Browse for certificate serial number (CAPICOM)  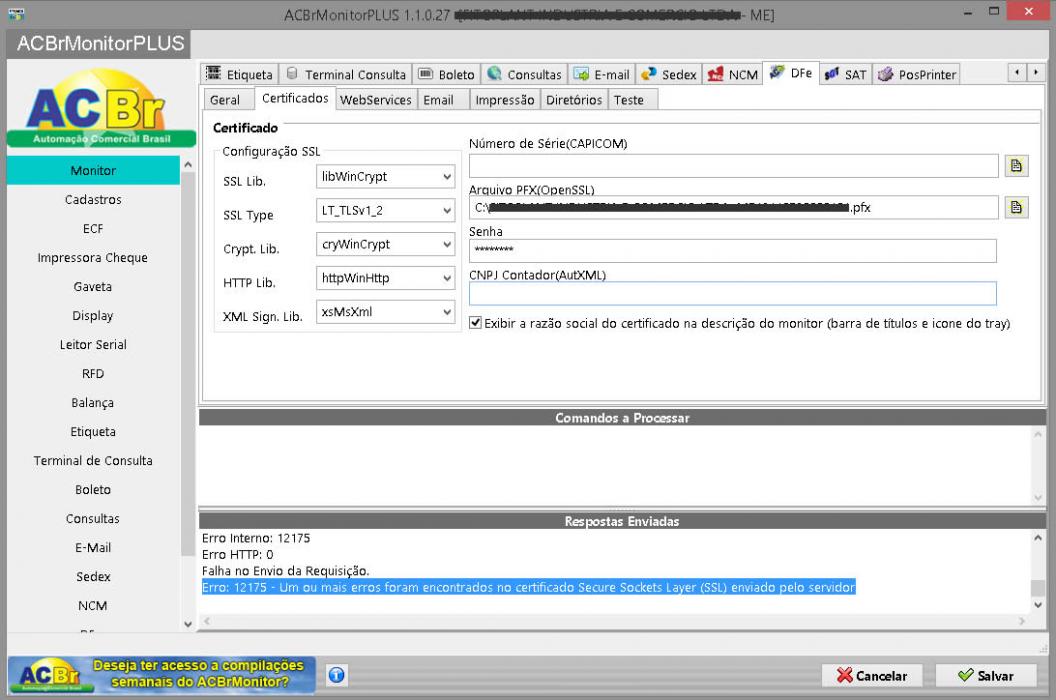point(1016,166)
